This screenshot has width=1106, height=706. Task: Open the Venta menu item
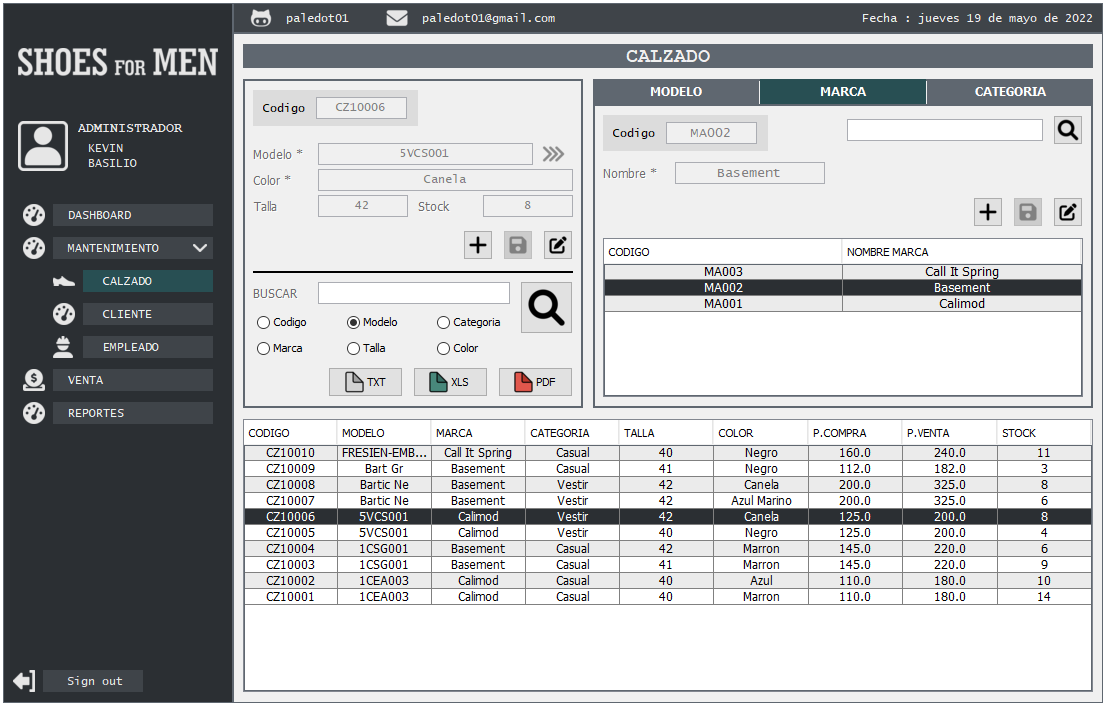pyautogui.click(x=133, y=380)
